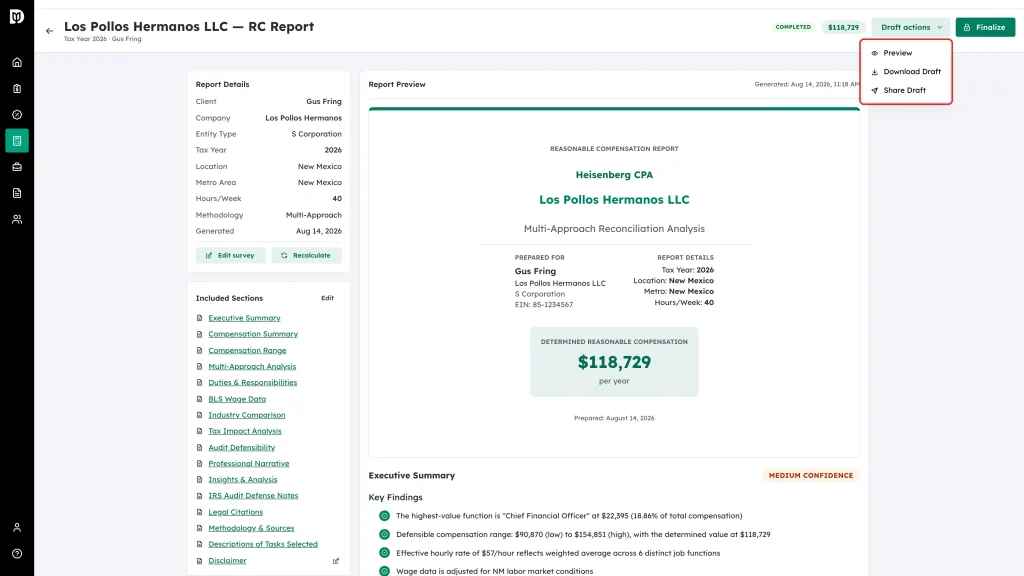Viewport: 1024px width, 576px height.
Task: Open the Compensation Range section link
Action: click(x=247, y=351)
